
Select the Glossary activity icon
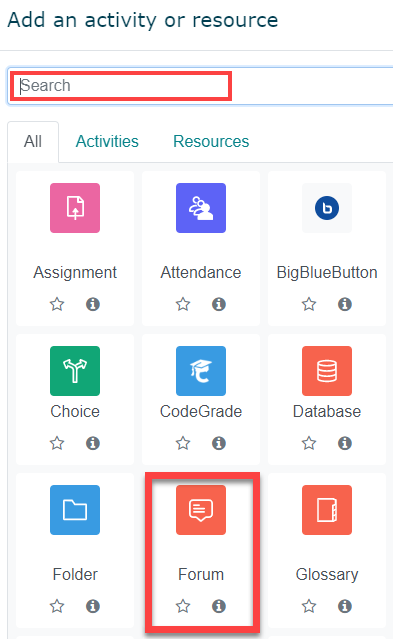click(x=327, y=510)
